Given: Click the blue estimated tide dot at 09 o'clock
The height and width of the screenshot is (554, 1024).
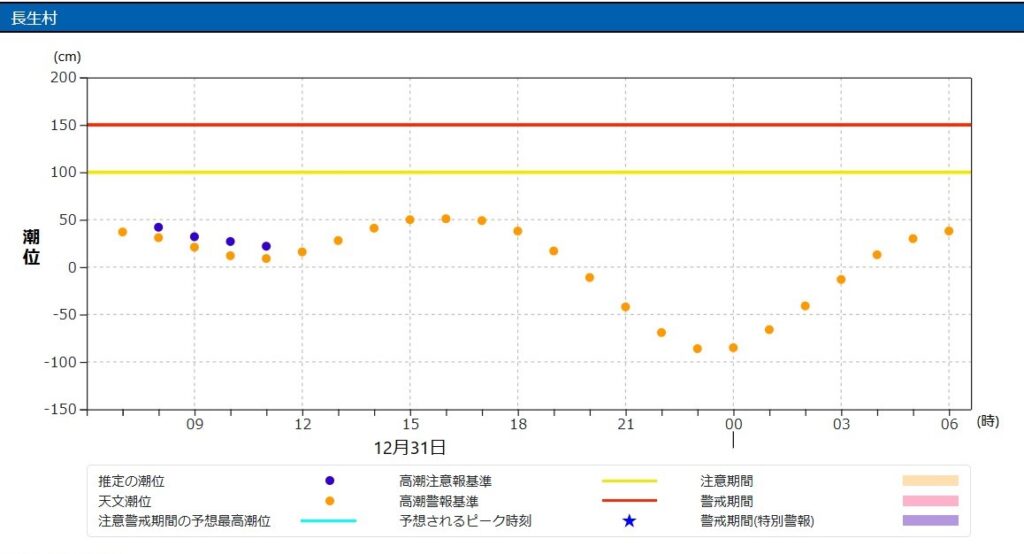Looking at the screenshot, I should (x=194, y=237).
